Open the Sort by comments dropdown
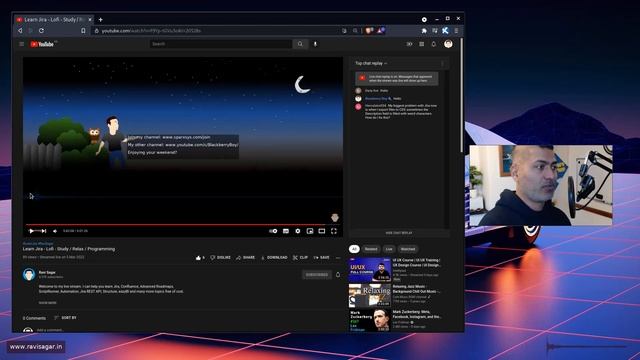Viewport: 640px width, 360px height. coord(65,318)
